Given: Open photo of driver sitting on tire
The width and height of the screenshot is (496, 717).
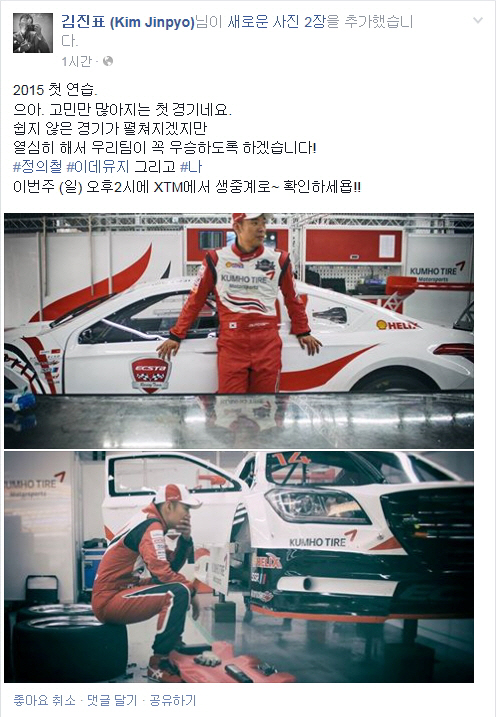Looking at the screenshot, I should [x=239, y=567].
